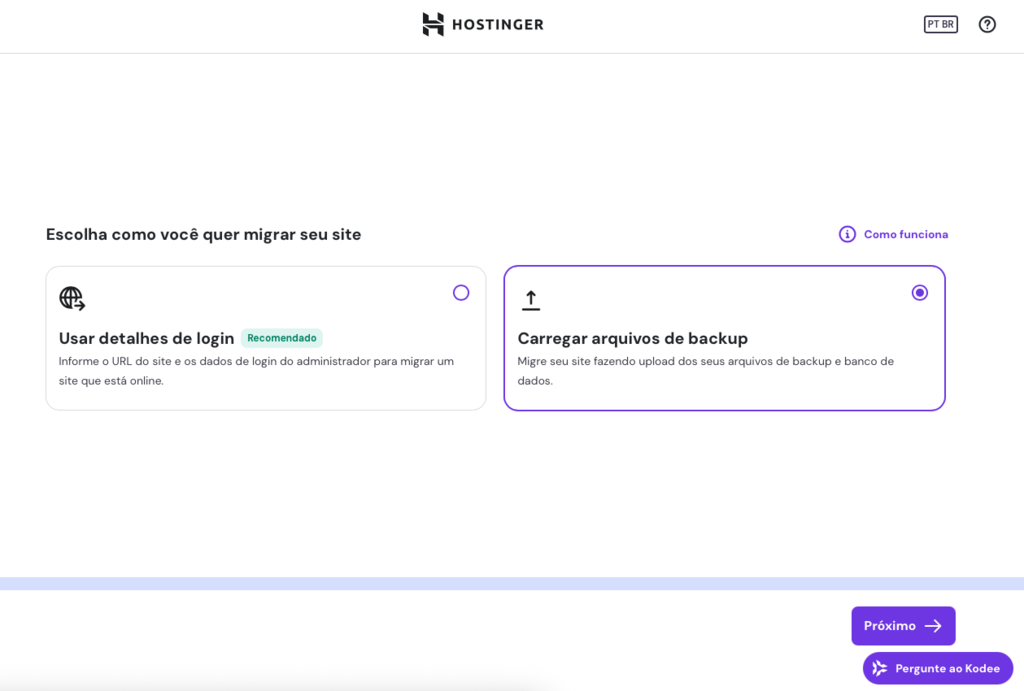This screenshot has width=1024, height=691.
Task: Select the Carregar arquivos de backup card
Action: click(724, 338)
